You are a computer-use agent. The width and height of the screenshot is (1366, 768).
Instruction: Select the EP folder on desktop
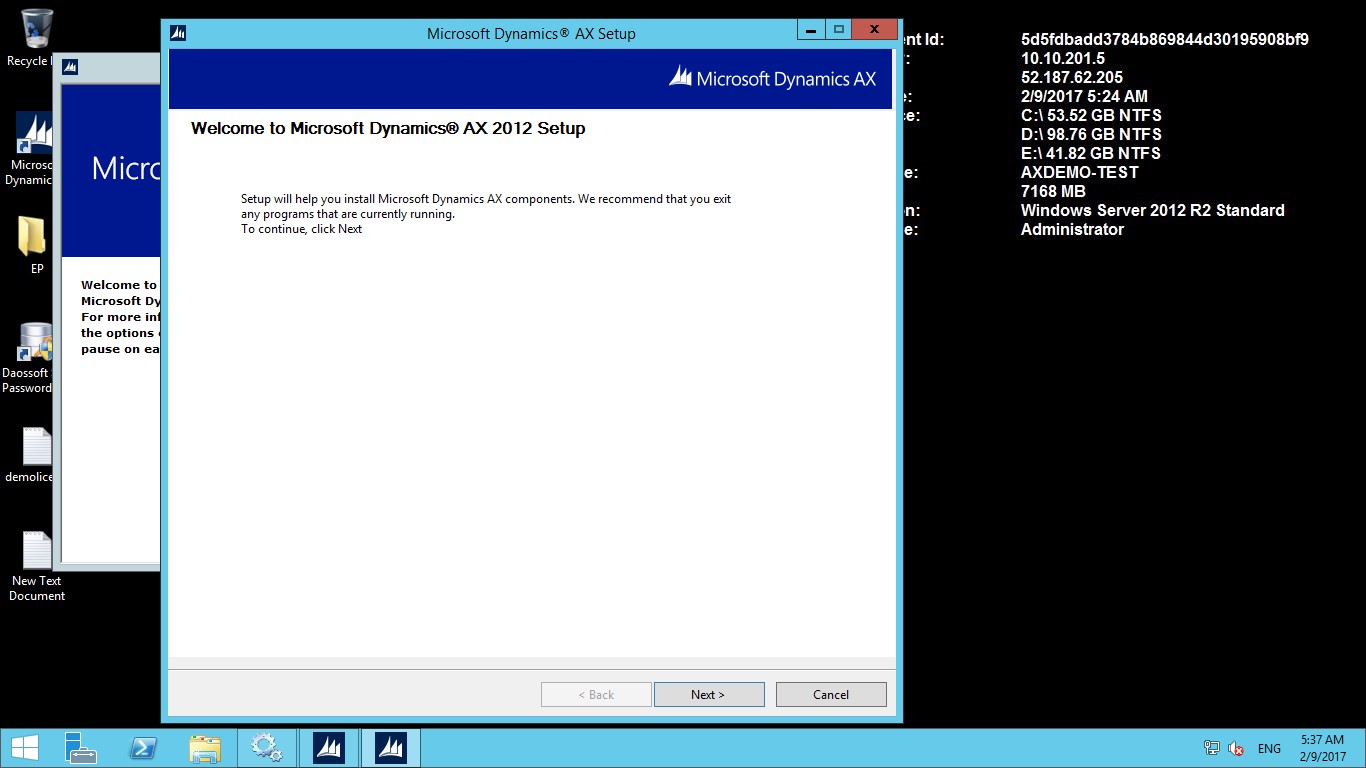[x=36, y=246]
